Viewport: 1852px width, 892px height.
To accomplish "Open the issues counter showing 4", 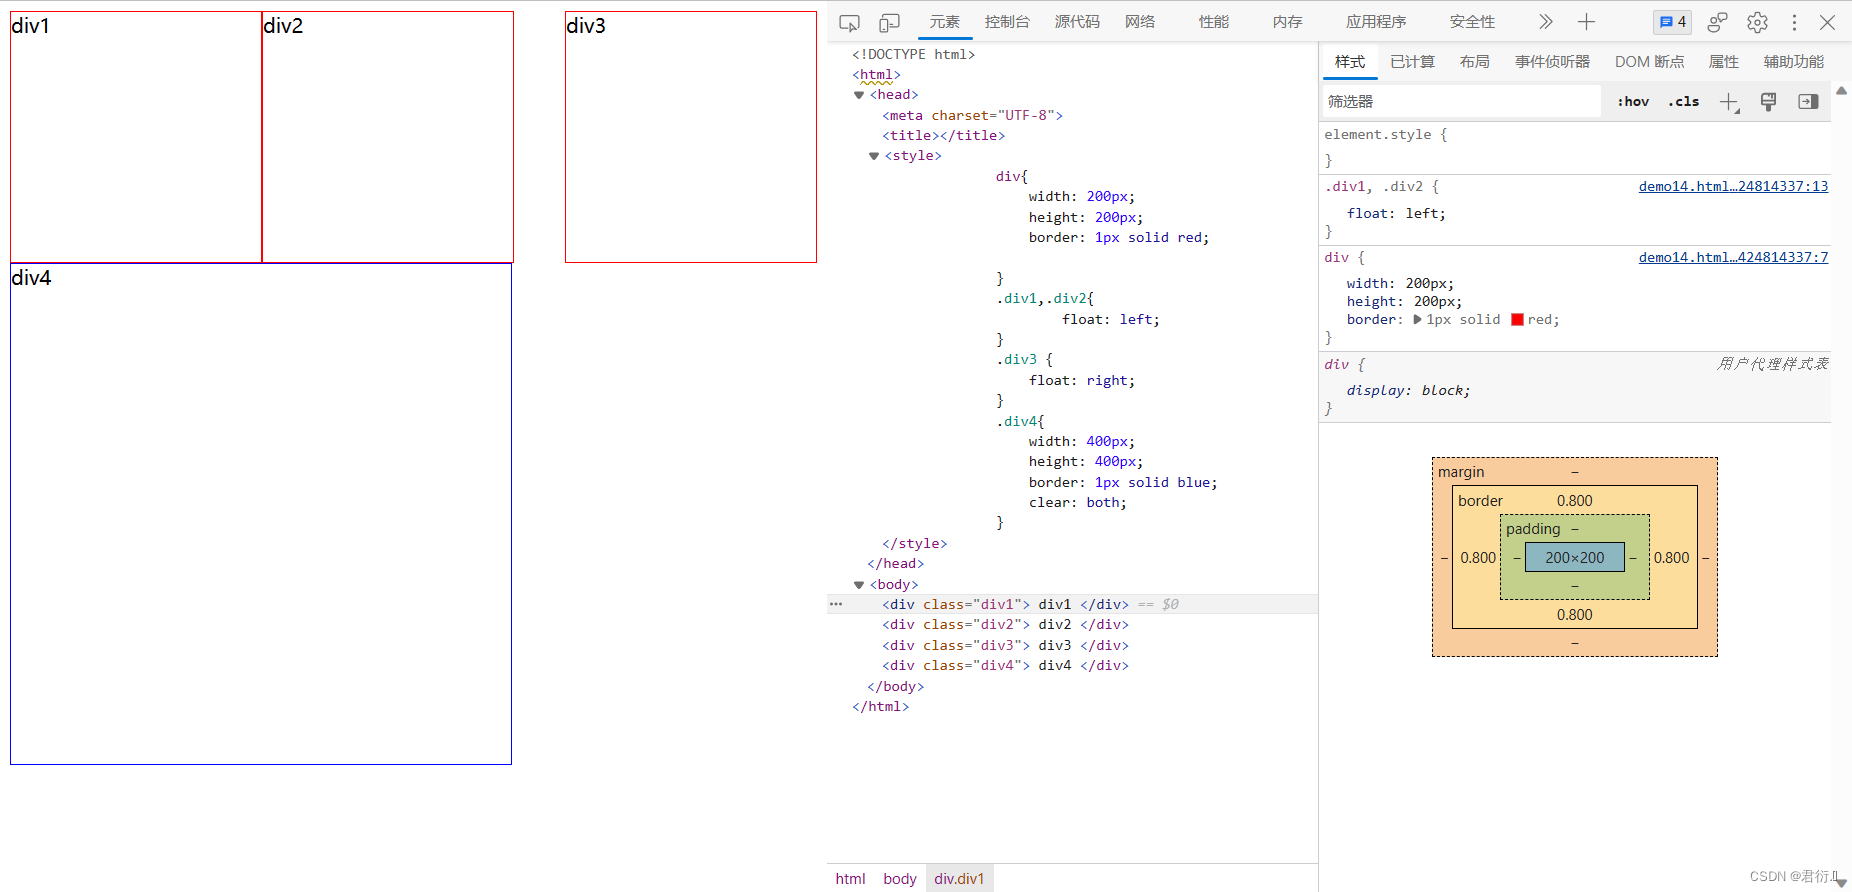I will [1672, 22].
